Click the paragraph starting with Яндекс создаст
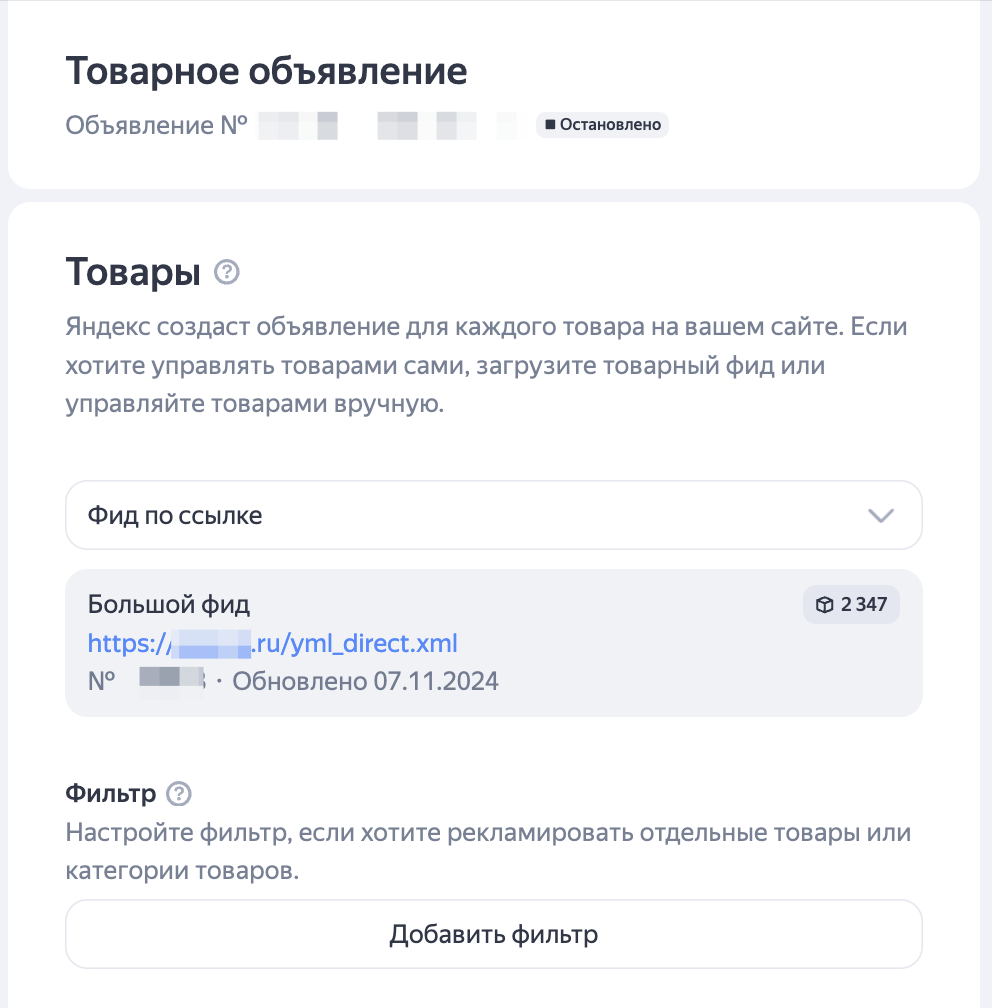Image resolution: width=992 pixels, height=1008 pixels. 487,365
